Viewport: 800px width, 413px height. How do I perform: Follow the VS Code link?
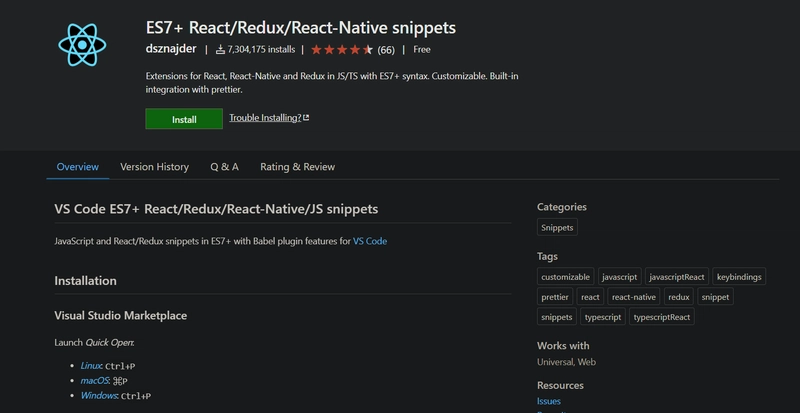click(370, 241)
